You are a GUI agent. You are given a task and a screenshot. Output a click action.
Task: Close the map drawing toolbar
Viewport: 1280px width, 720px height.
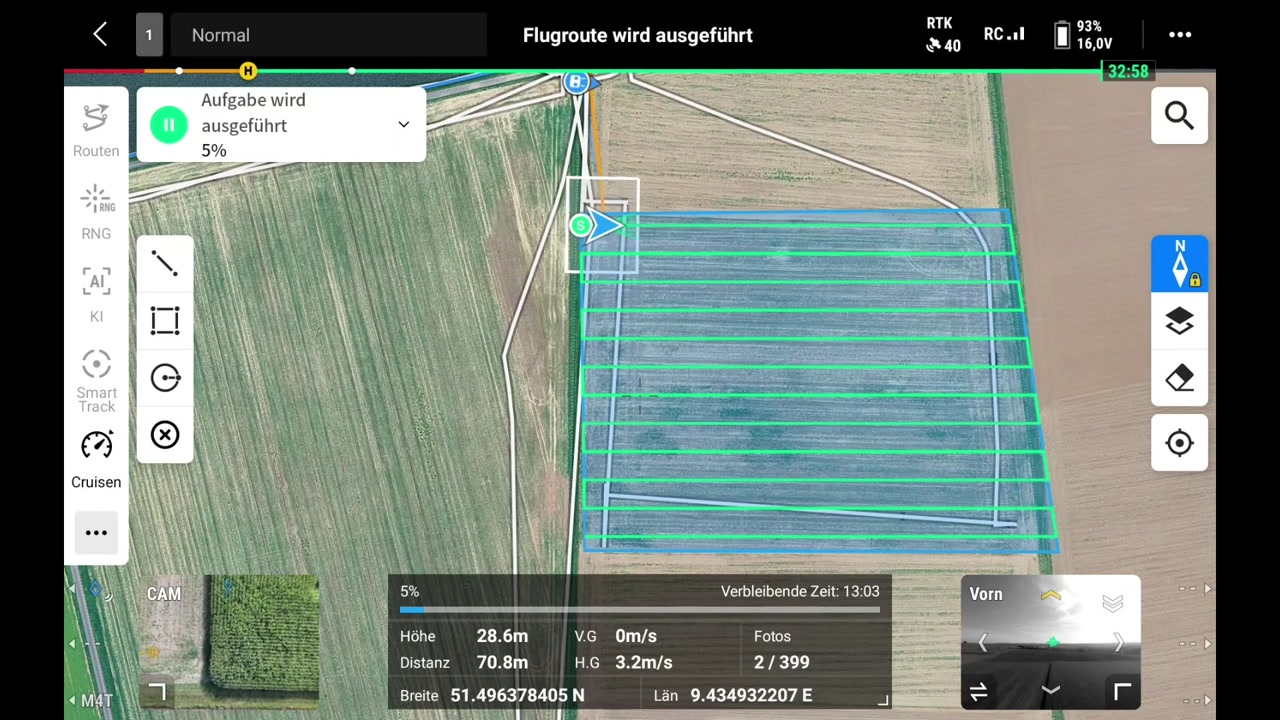pyautogui.click(x=165, y=435)
